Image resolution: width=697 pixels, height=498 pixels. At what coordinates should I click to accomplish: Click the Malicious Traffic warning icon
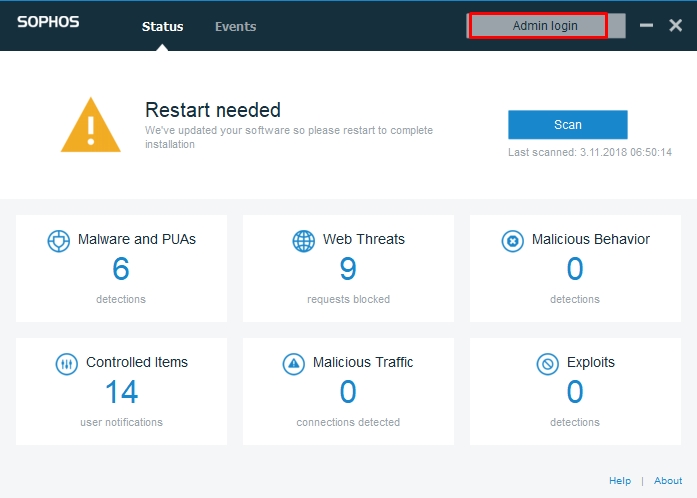[x=294, y=364]
